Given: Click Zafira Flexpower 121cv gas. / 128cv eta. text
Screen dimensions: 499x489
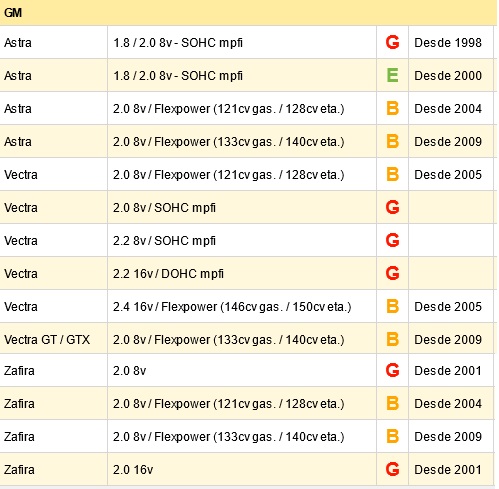Looking at the screenshot, I should click(228, 404).
